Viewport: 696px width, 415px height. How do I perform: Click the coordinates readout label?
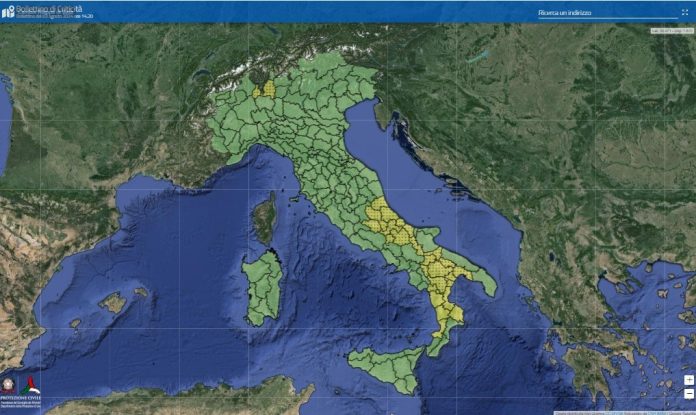tap(672, 31)
